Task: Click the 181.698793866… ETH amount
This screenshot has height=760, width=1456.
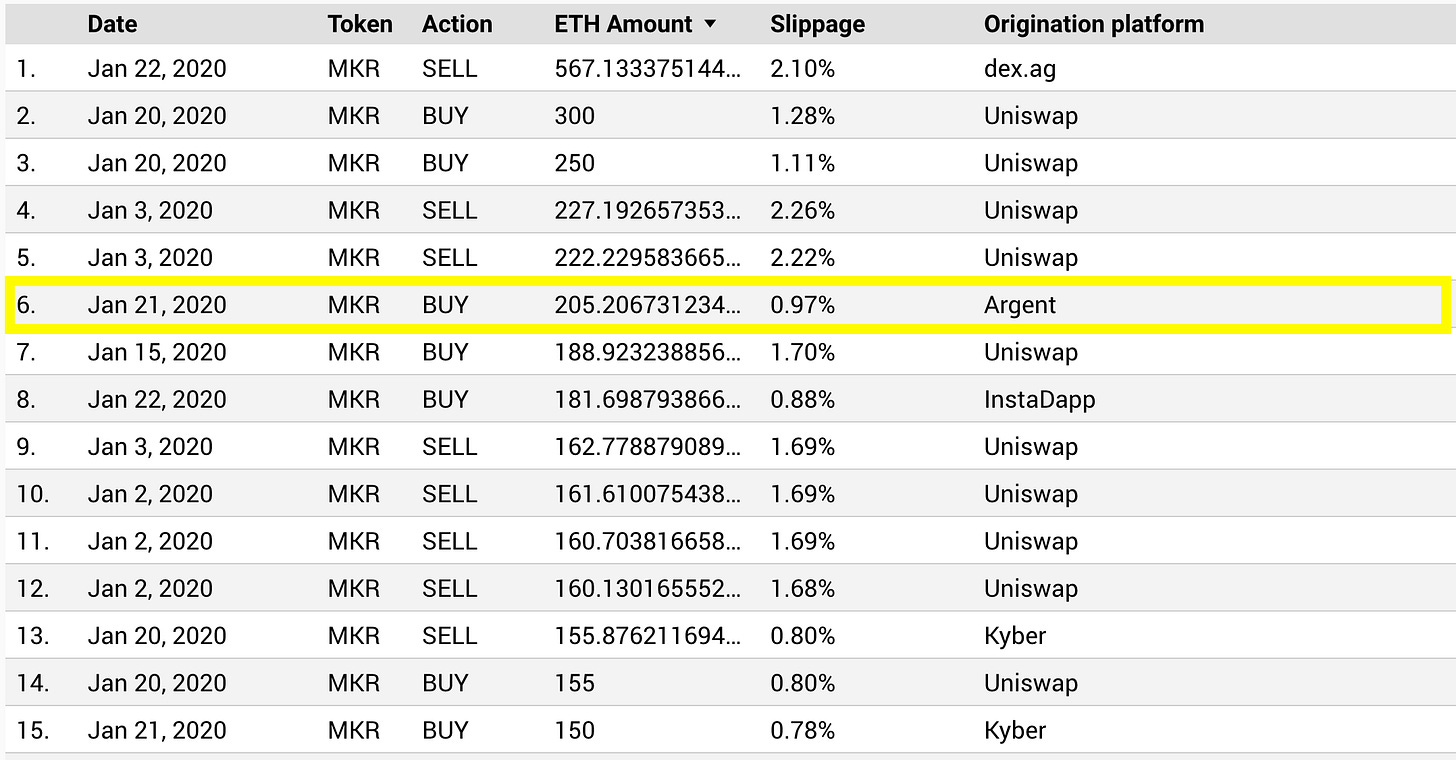Action: [648, 399]
